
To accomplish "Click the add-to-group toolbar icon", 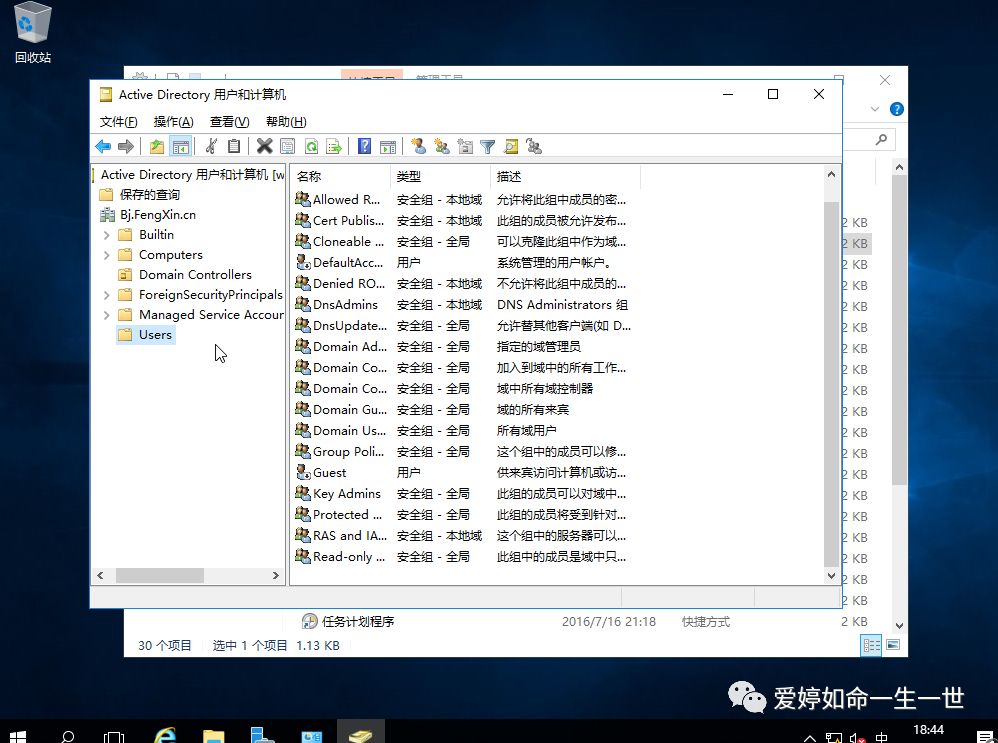I will point(534,146).
